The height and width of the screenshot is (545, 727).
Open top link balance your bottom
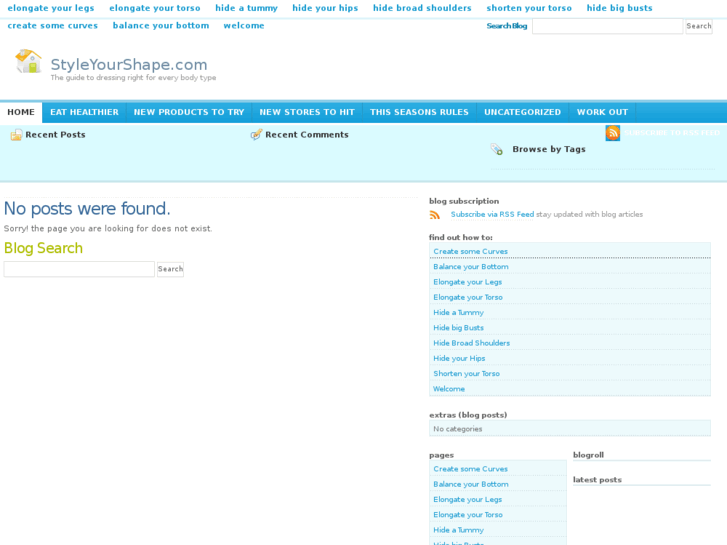(161, 26)
